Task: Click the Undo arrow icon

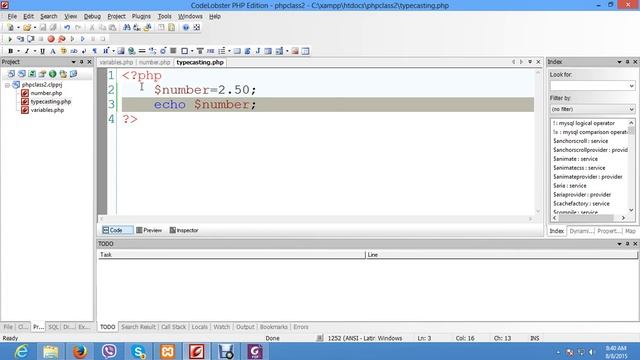Action: 67,27
